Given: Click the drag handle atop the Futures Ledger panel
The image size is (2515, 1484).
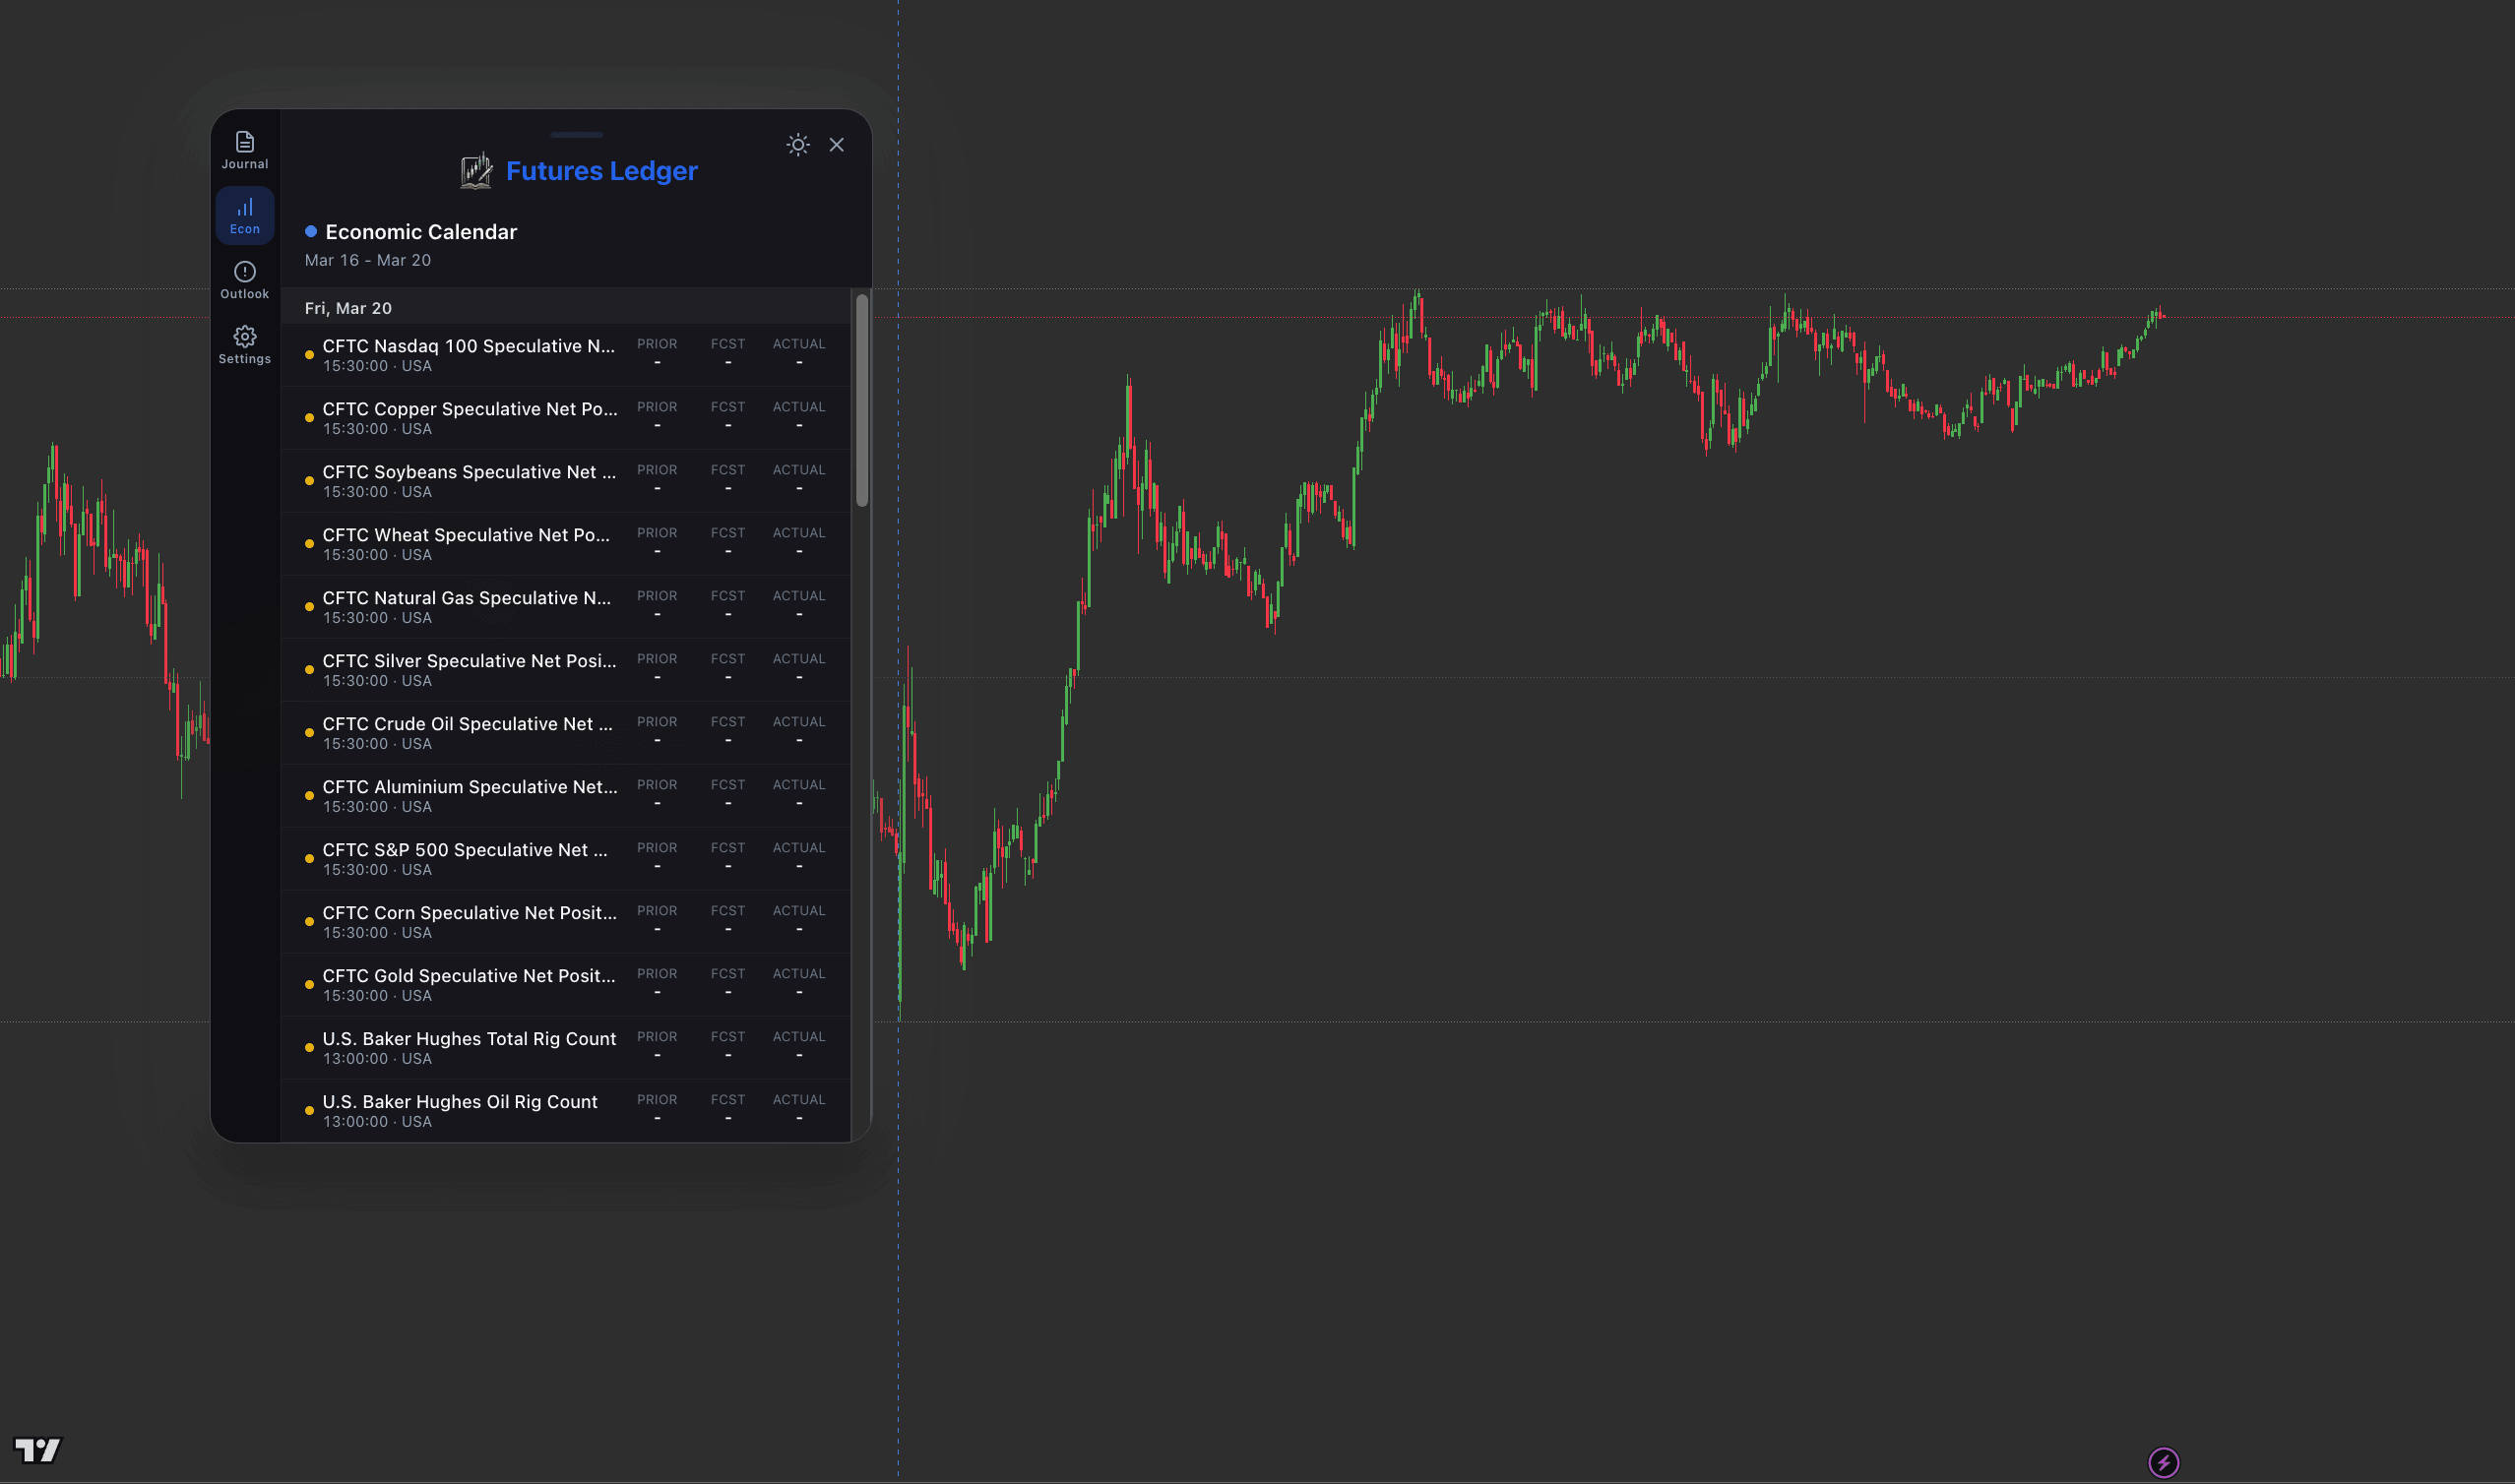Looking at the screenshot, I should pyautogui.click(x=575, y=135).
